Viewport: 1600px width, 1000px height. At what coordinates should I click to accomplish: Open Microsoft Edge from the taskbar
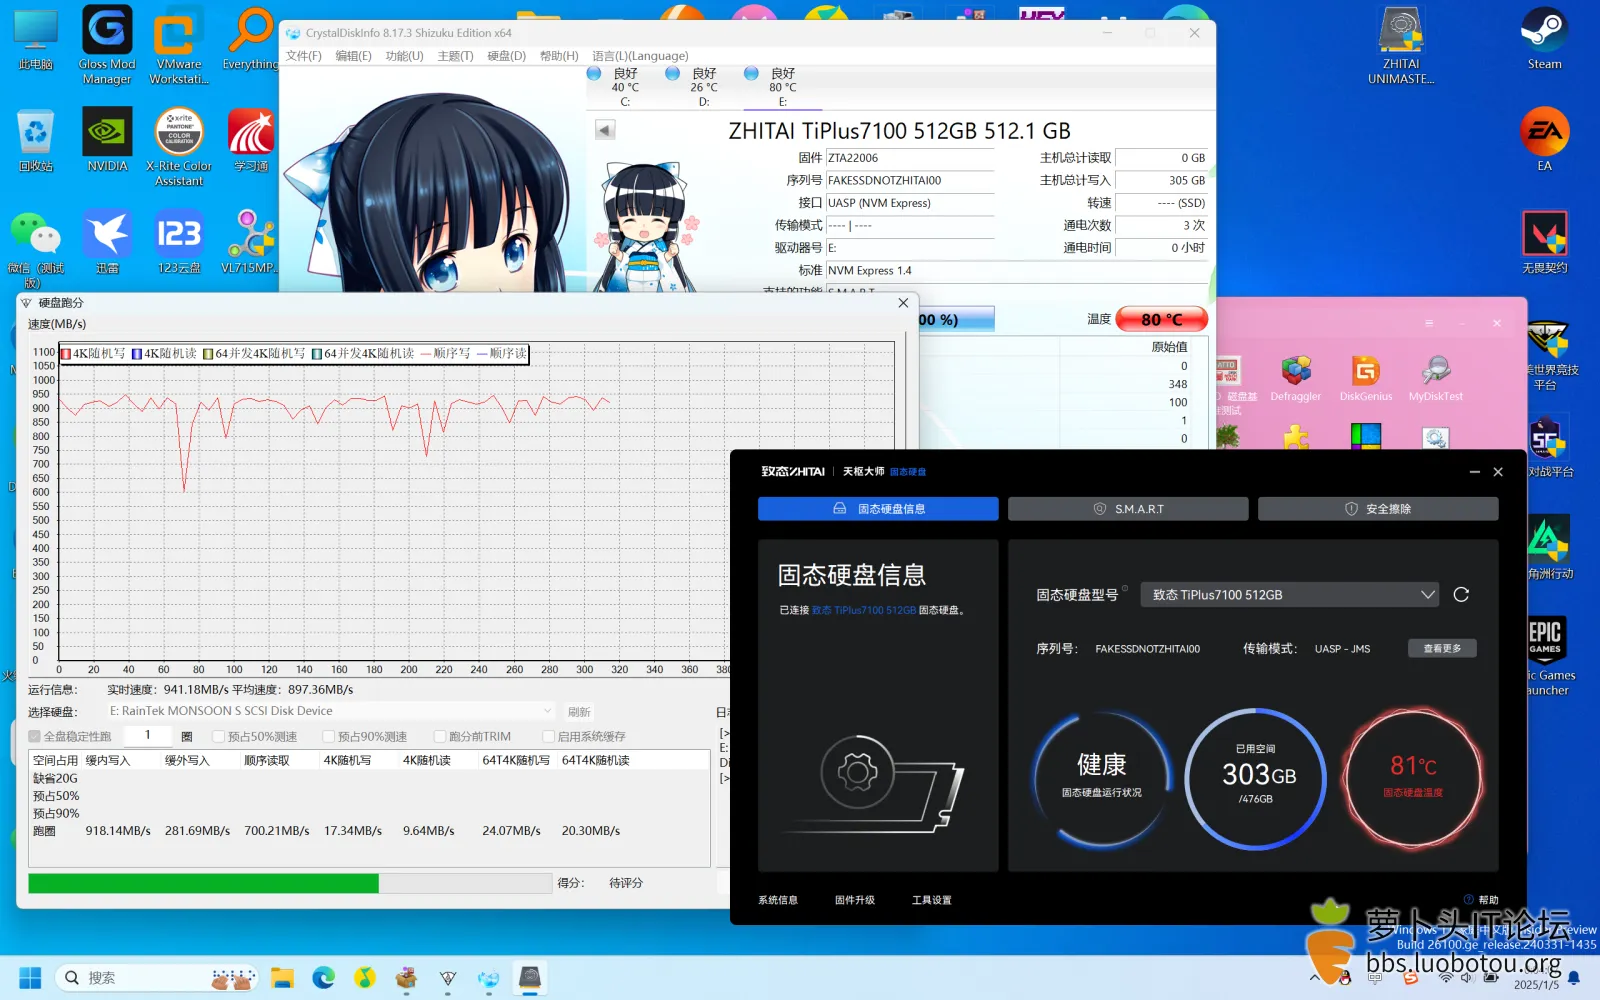pos(323,978)
